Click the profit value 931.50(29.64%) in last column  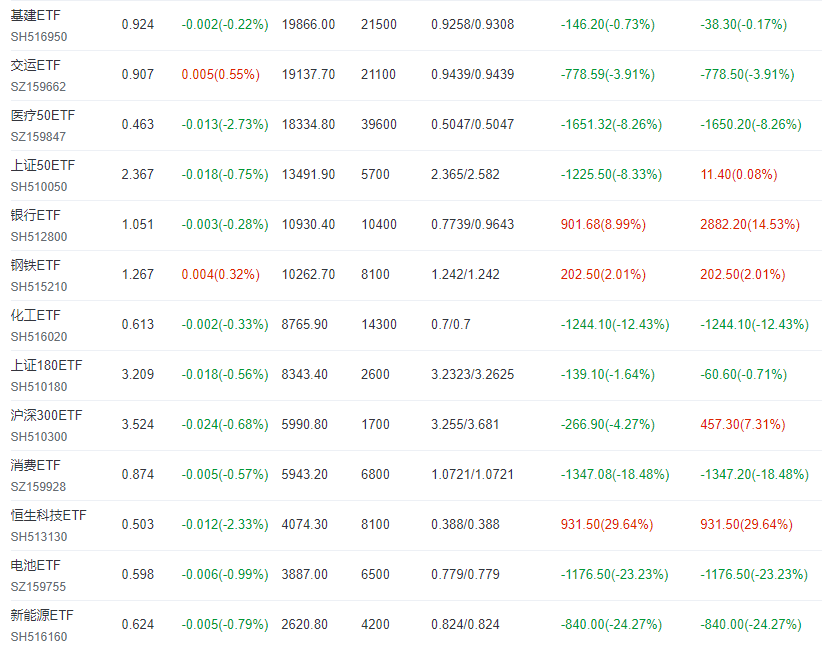(747, 524)
